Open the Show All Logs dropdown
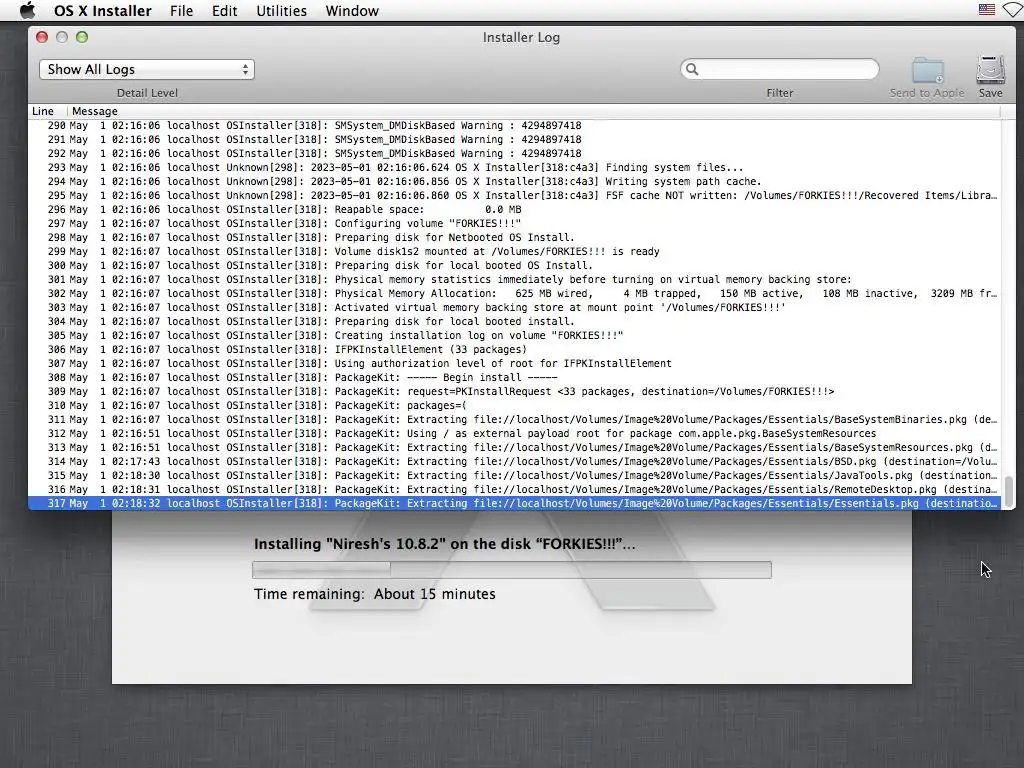This screenshot has width=1024, height=768. (146, 69)
